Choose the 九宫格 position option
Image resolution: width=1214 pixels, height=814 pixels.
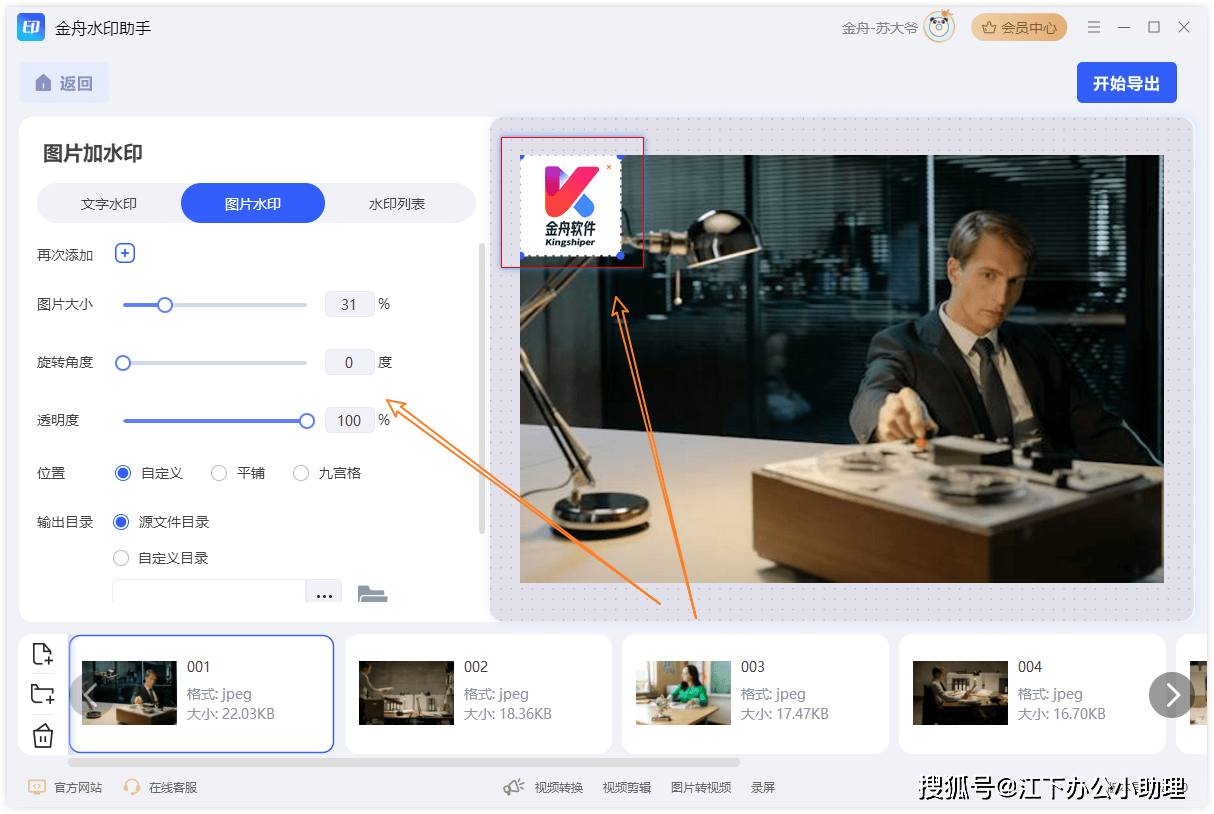tap(301, 473)
